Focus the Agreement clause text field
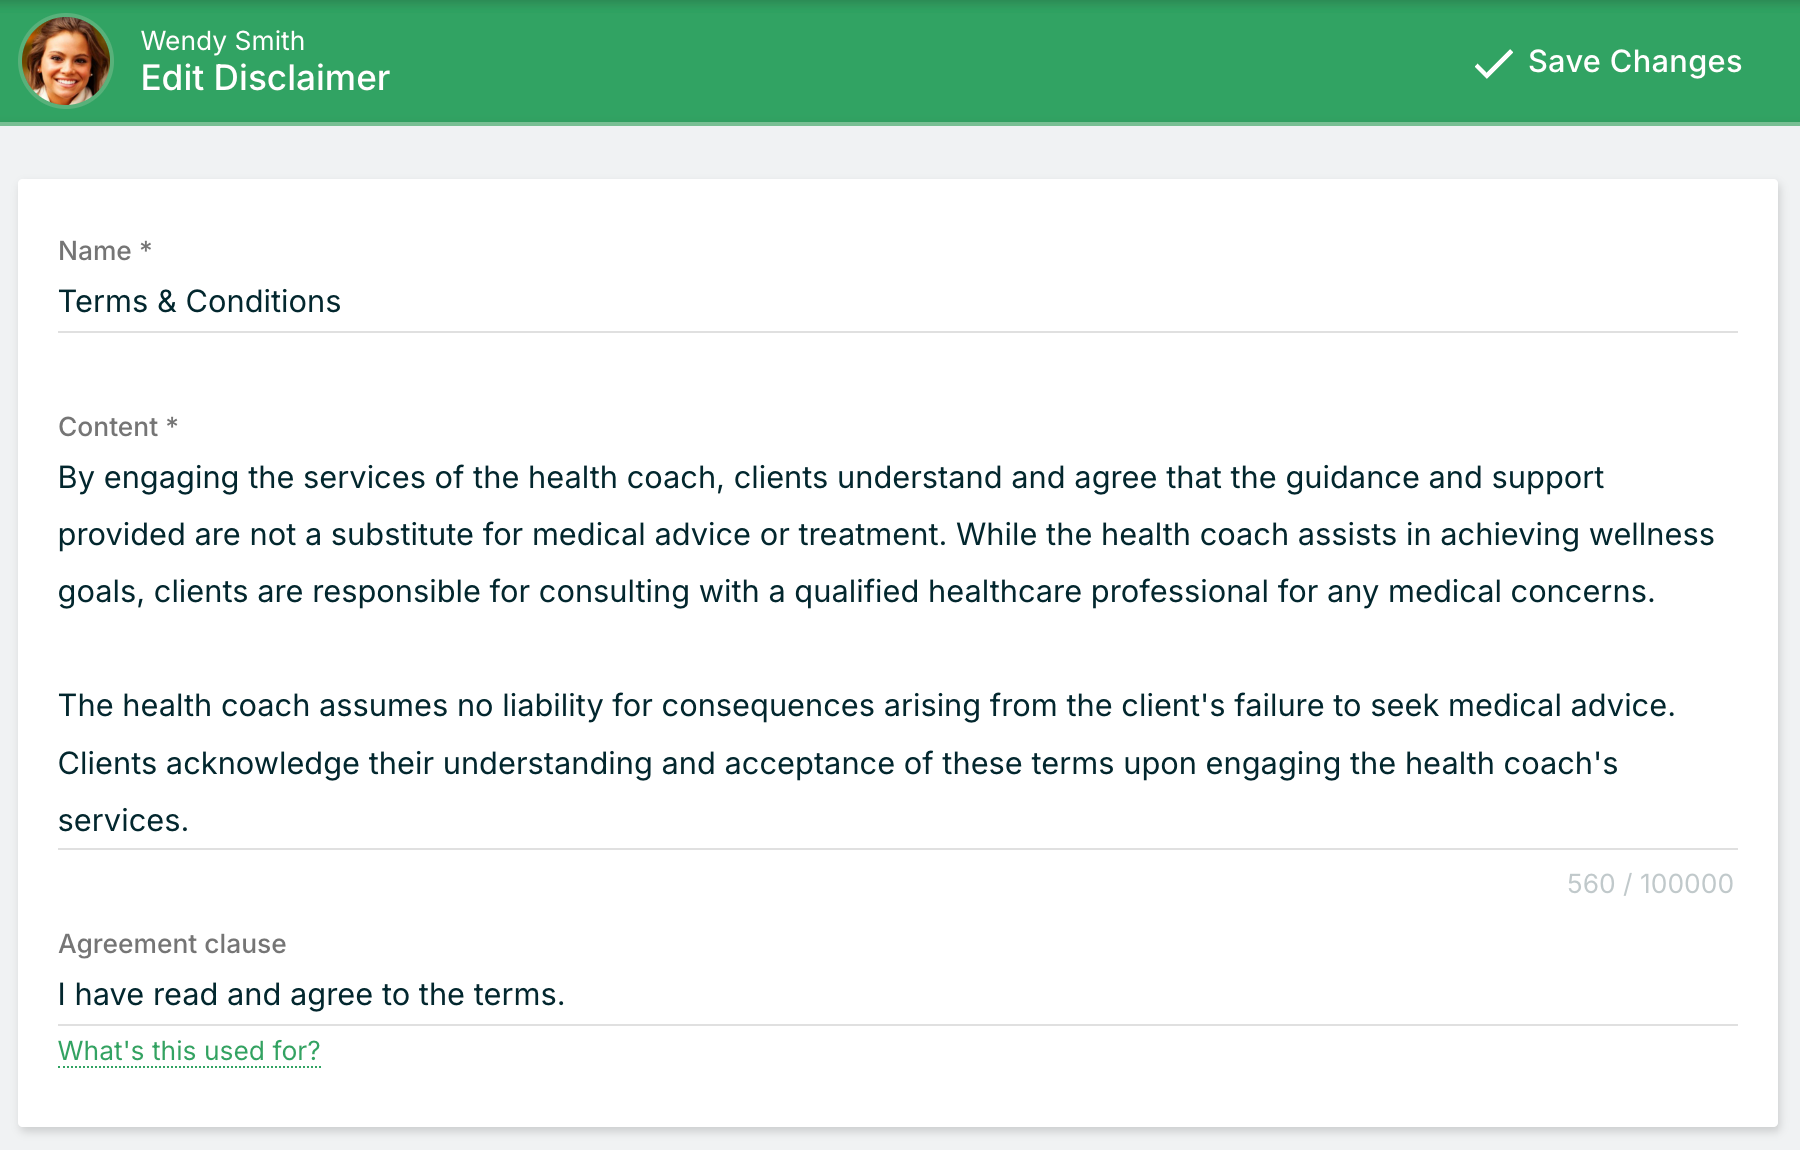Image resolution: width=1800 pixels, height=1150 pixels. 897,995
